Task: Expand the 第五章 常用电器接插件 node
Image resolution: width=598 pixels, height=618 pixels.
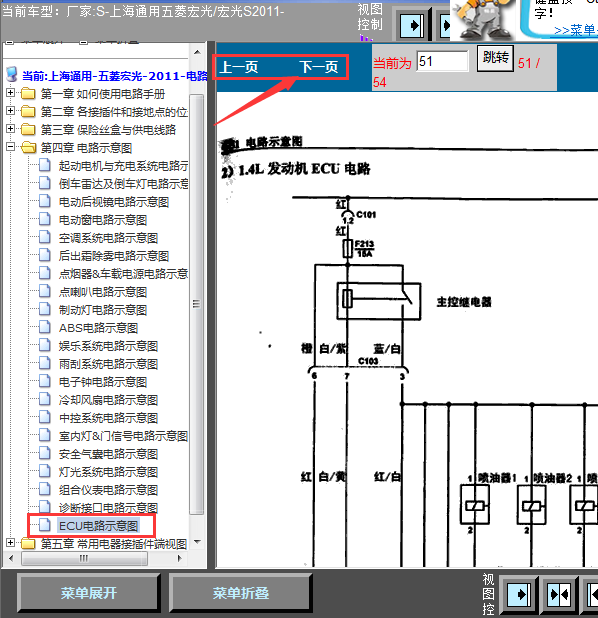Action: point(11,543)
